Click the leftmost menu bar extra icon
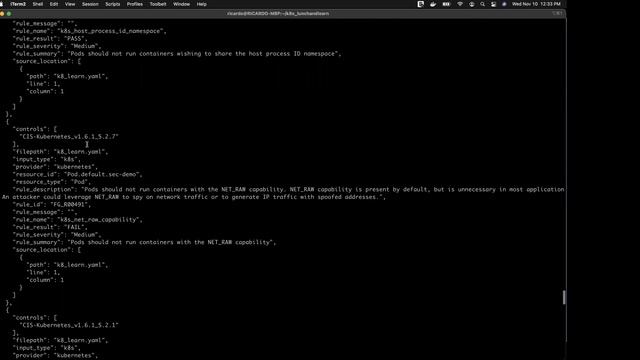 coord(421,4)
